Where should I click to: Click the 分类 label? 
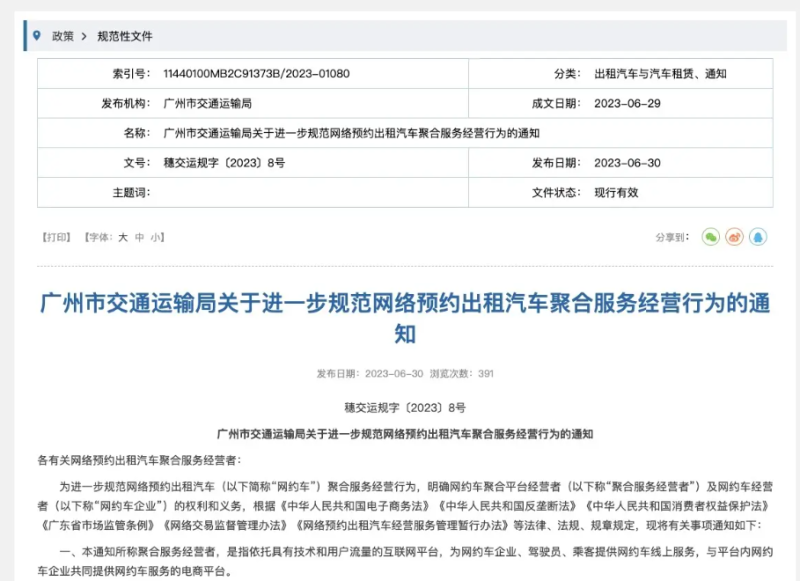point(568,73)
